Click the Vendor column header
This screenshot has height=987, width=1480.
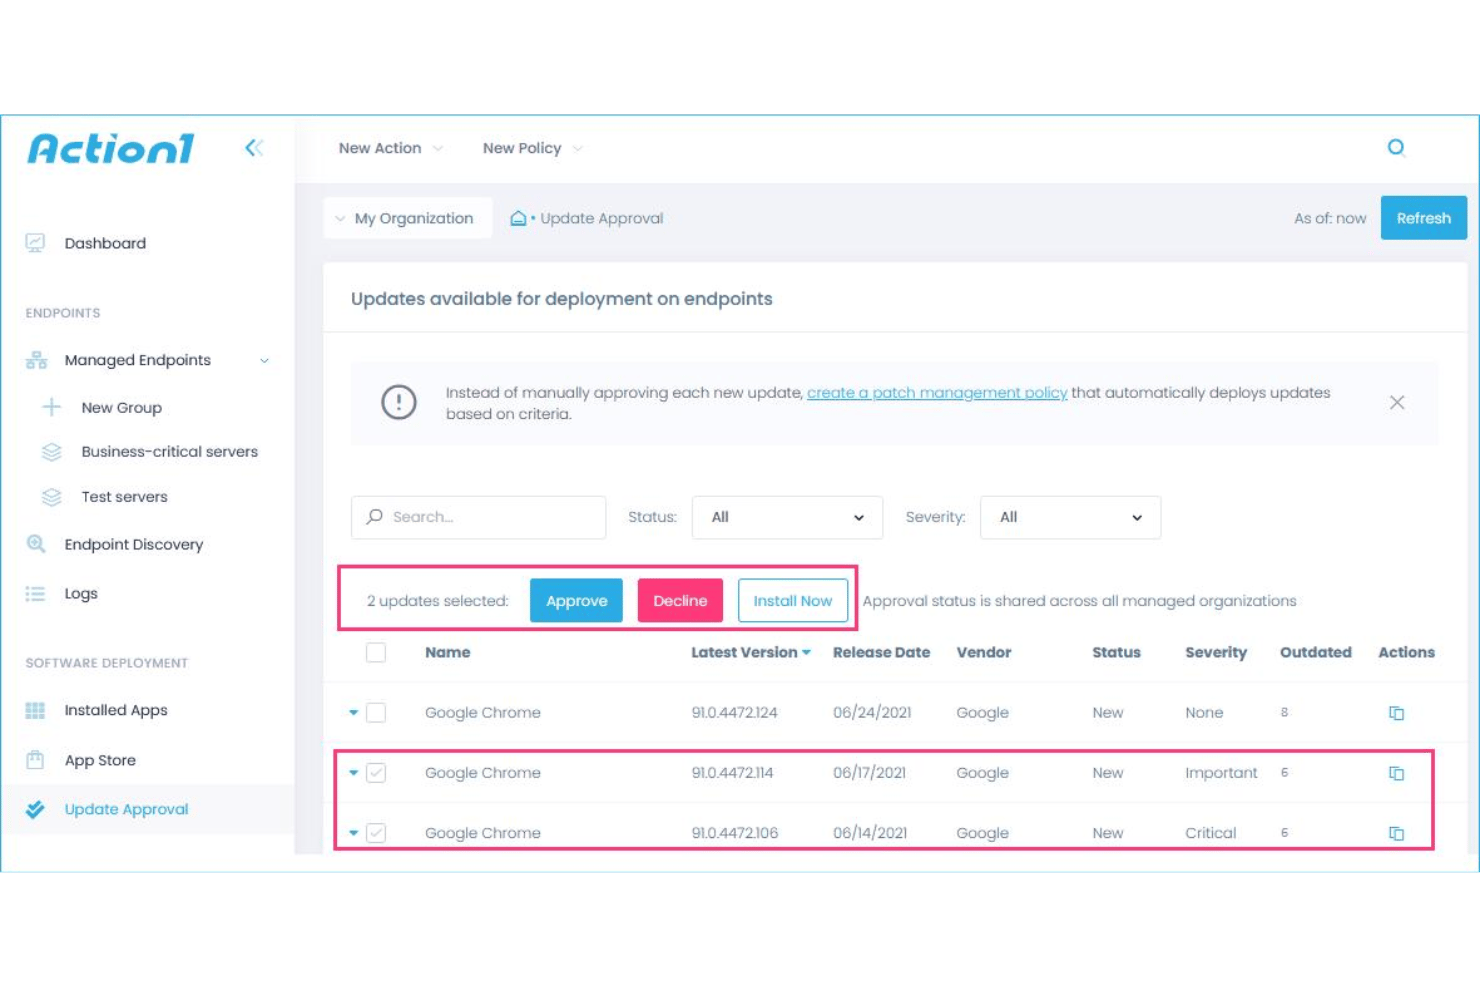[x=984, y=652]
